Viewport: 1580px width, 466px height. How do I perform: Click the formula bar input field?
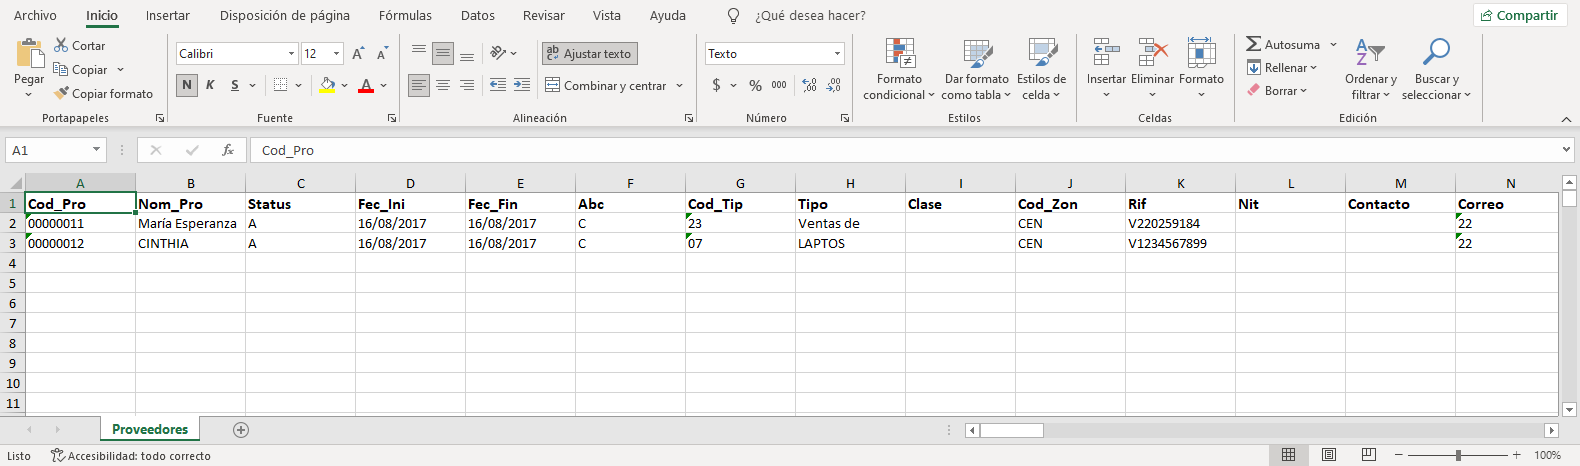(900, 150)
